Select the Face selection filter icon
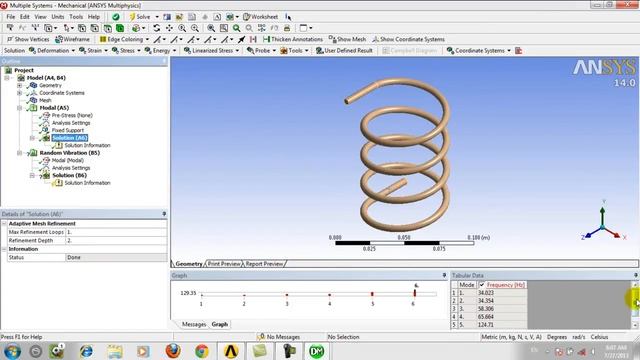The height and width of the screenshot is (360, 640). coord(107,28)
